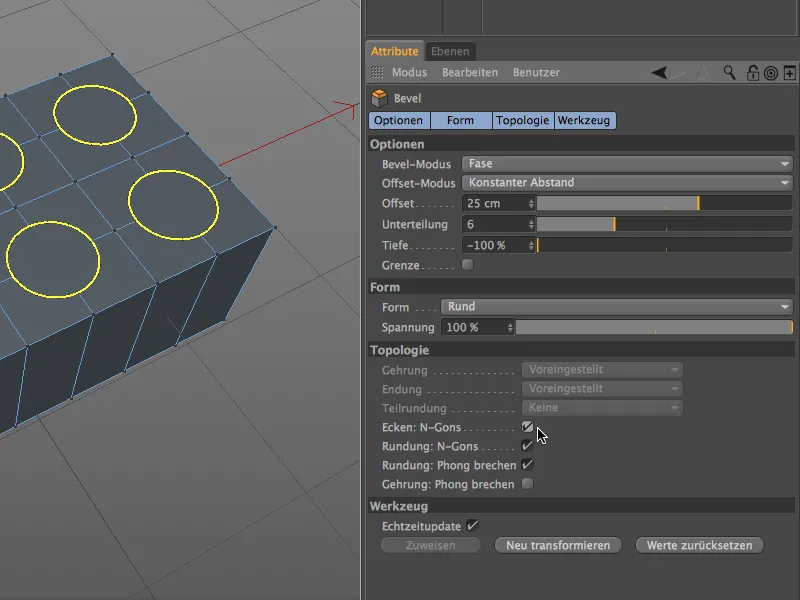
Task: Click the Tiefe slider bar
Action: click(x=664, y=245)
